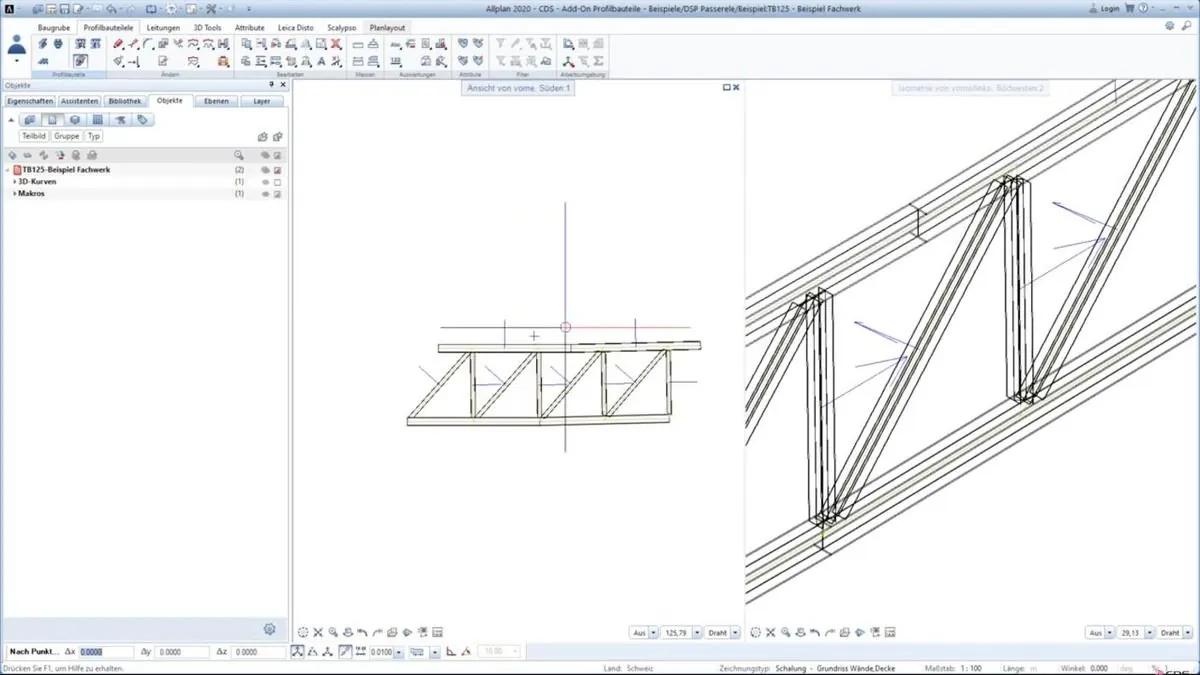This screenshot has height=675, width=1200.
Task: Expand the Makros tree node
Action: coord(14,194)
